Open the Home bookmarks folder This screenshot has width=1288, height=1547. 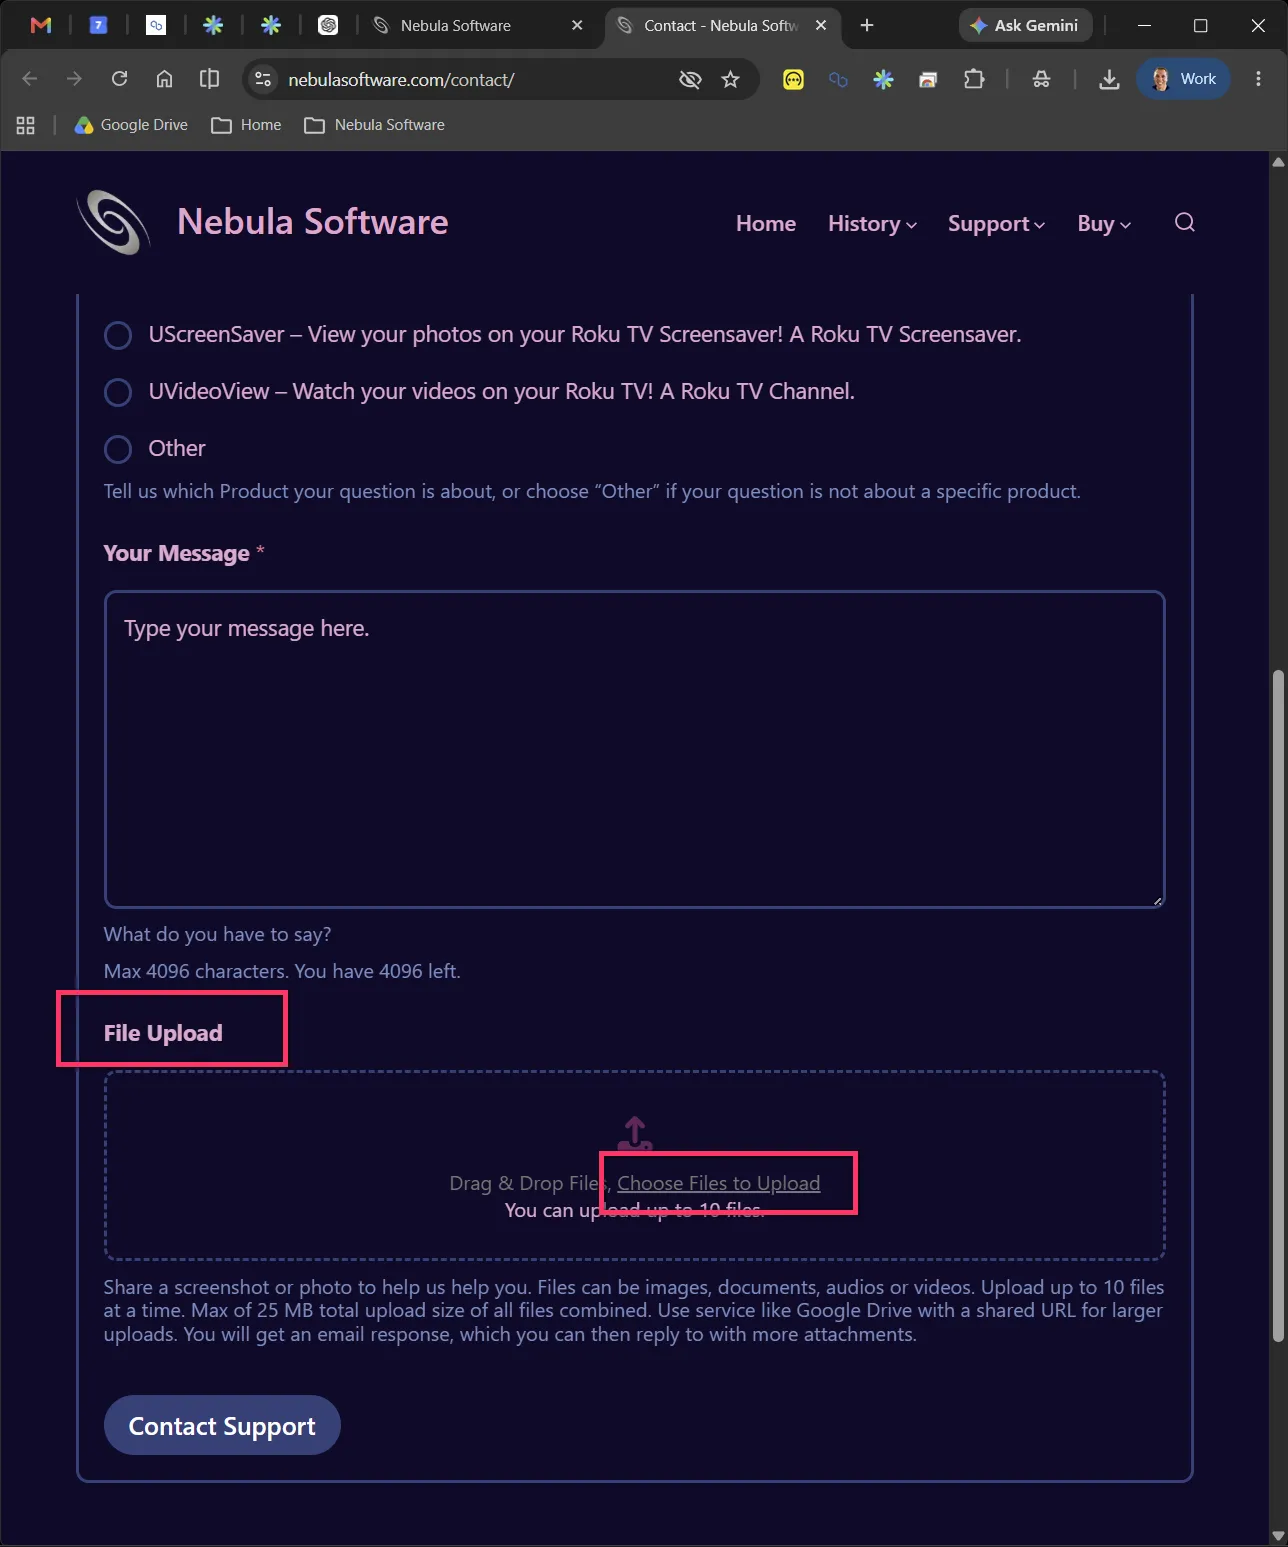click(x=246, y=125)
